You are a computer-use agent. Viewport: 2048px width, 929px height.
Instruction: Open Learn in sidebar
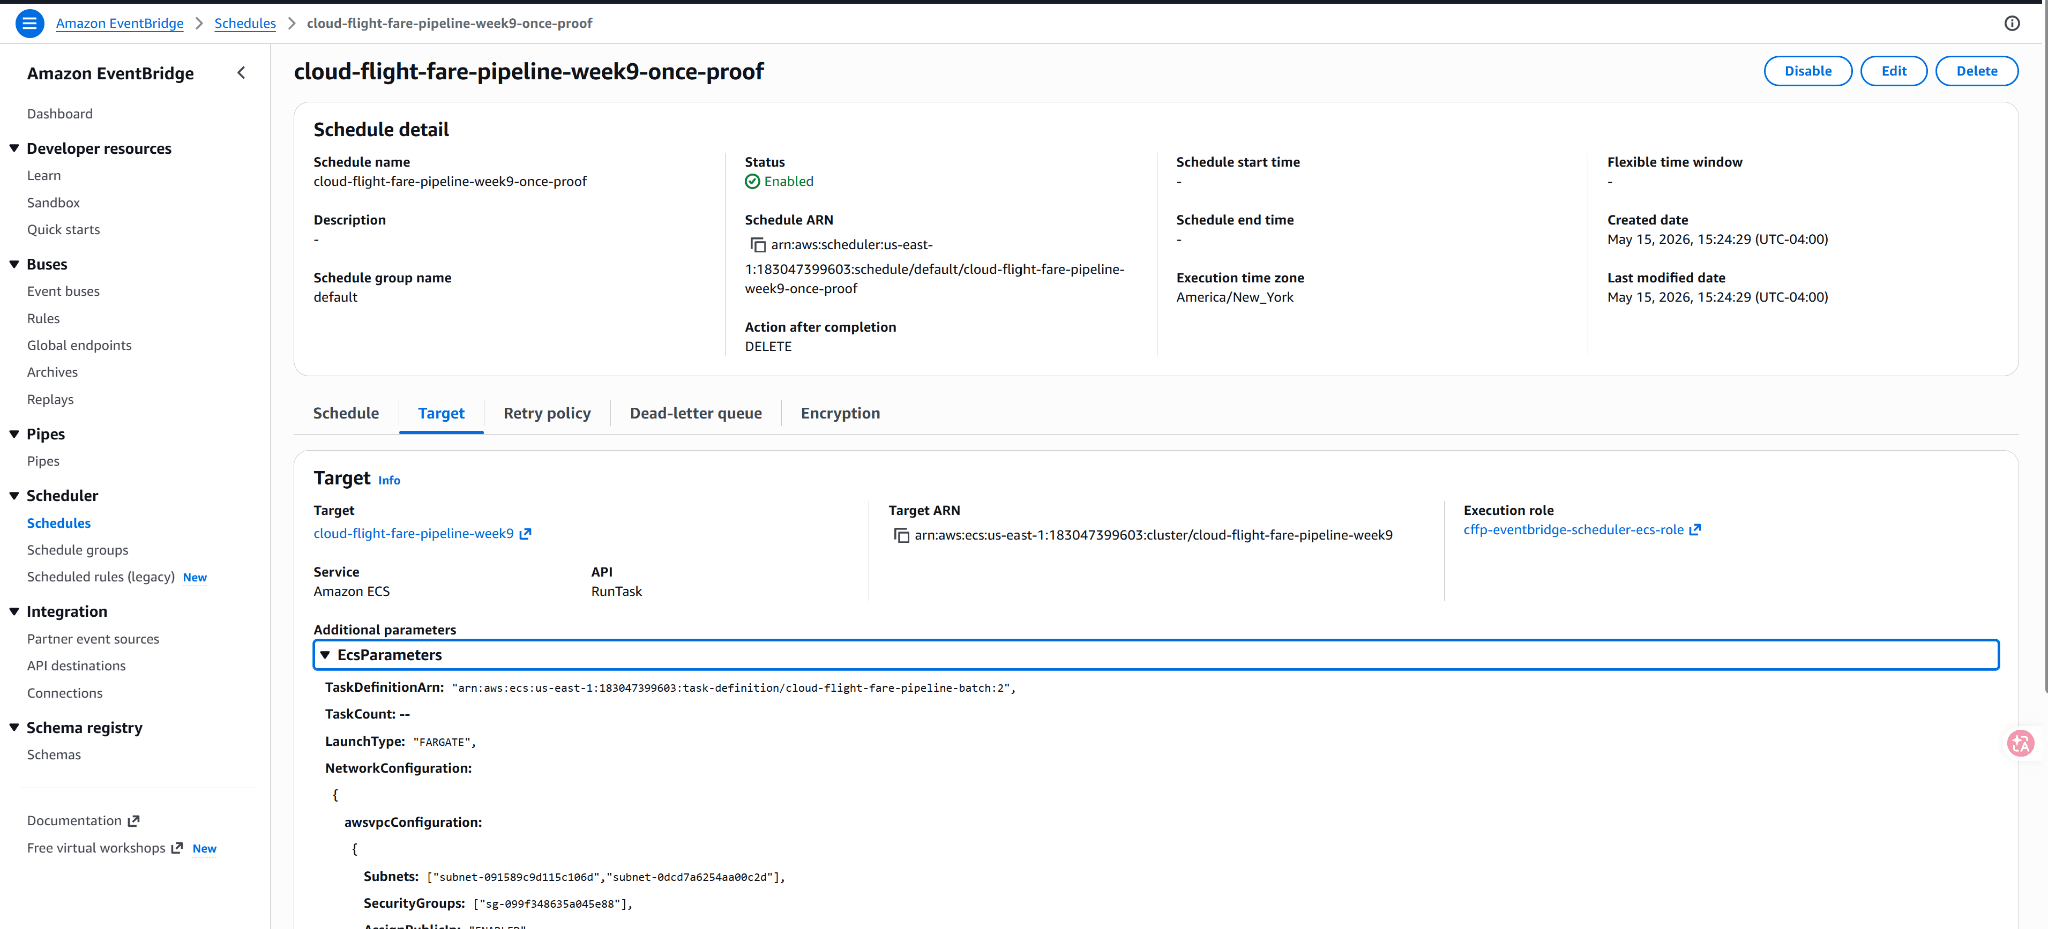click(x=44, y=176)
